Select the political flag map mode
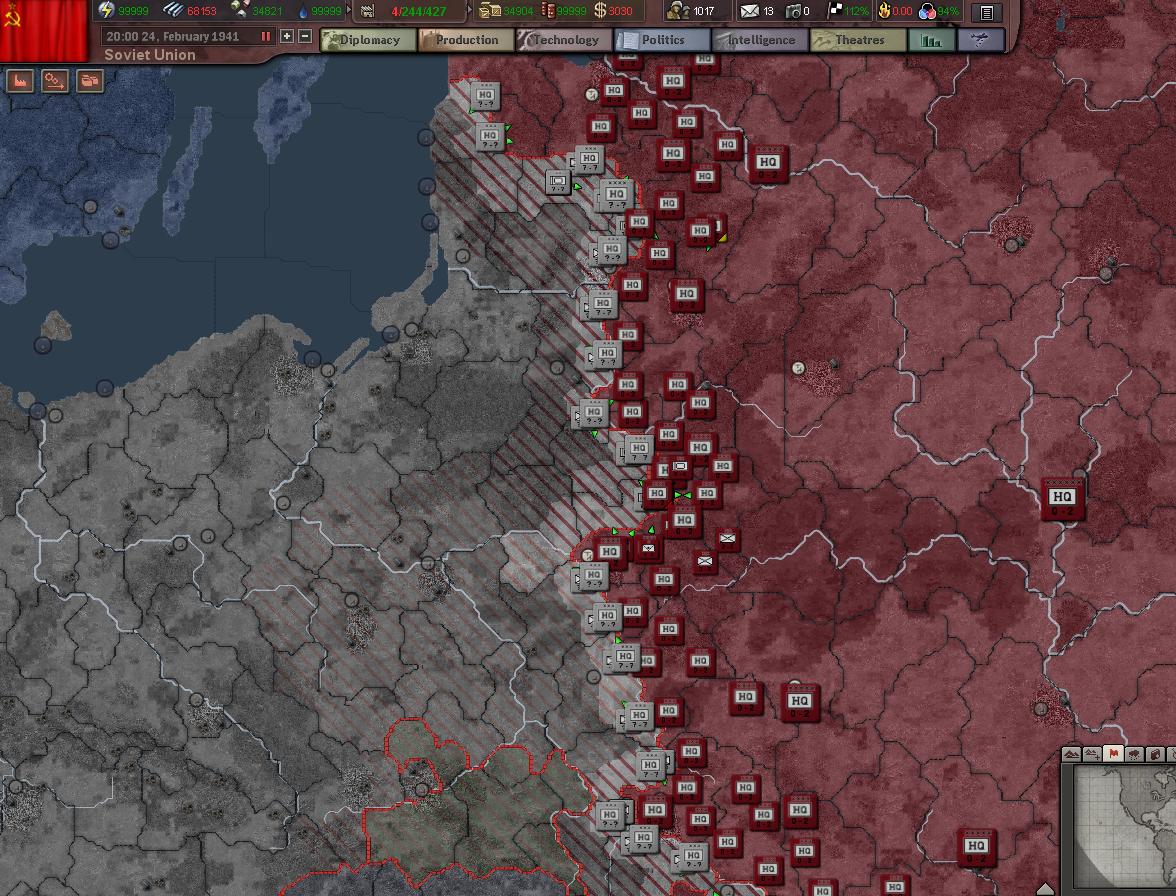1176x896 pixels. (1113, 754)
